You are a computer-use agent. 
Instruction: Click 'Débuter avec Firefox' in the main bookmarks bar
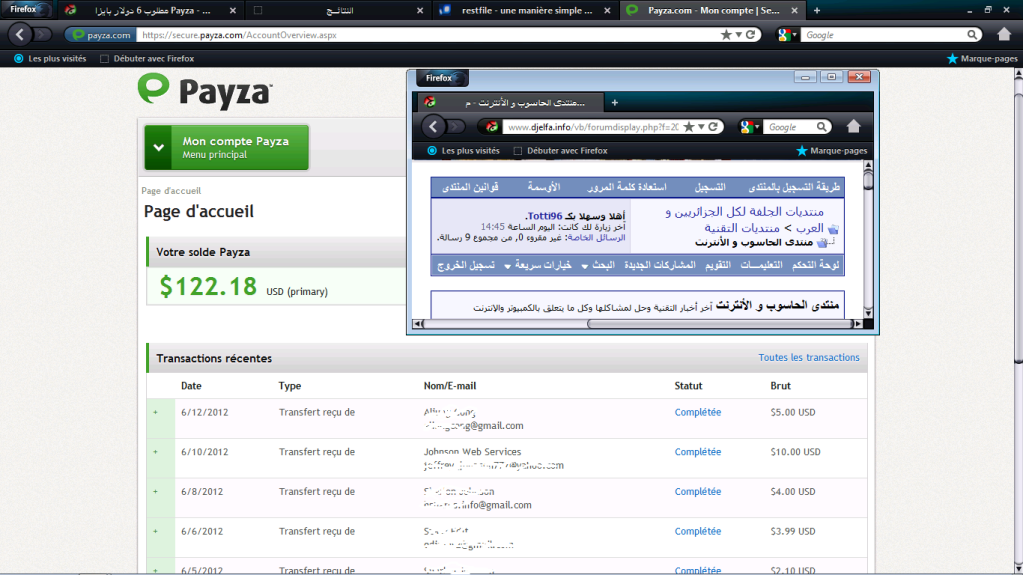[x=147, y=59]
